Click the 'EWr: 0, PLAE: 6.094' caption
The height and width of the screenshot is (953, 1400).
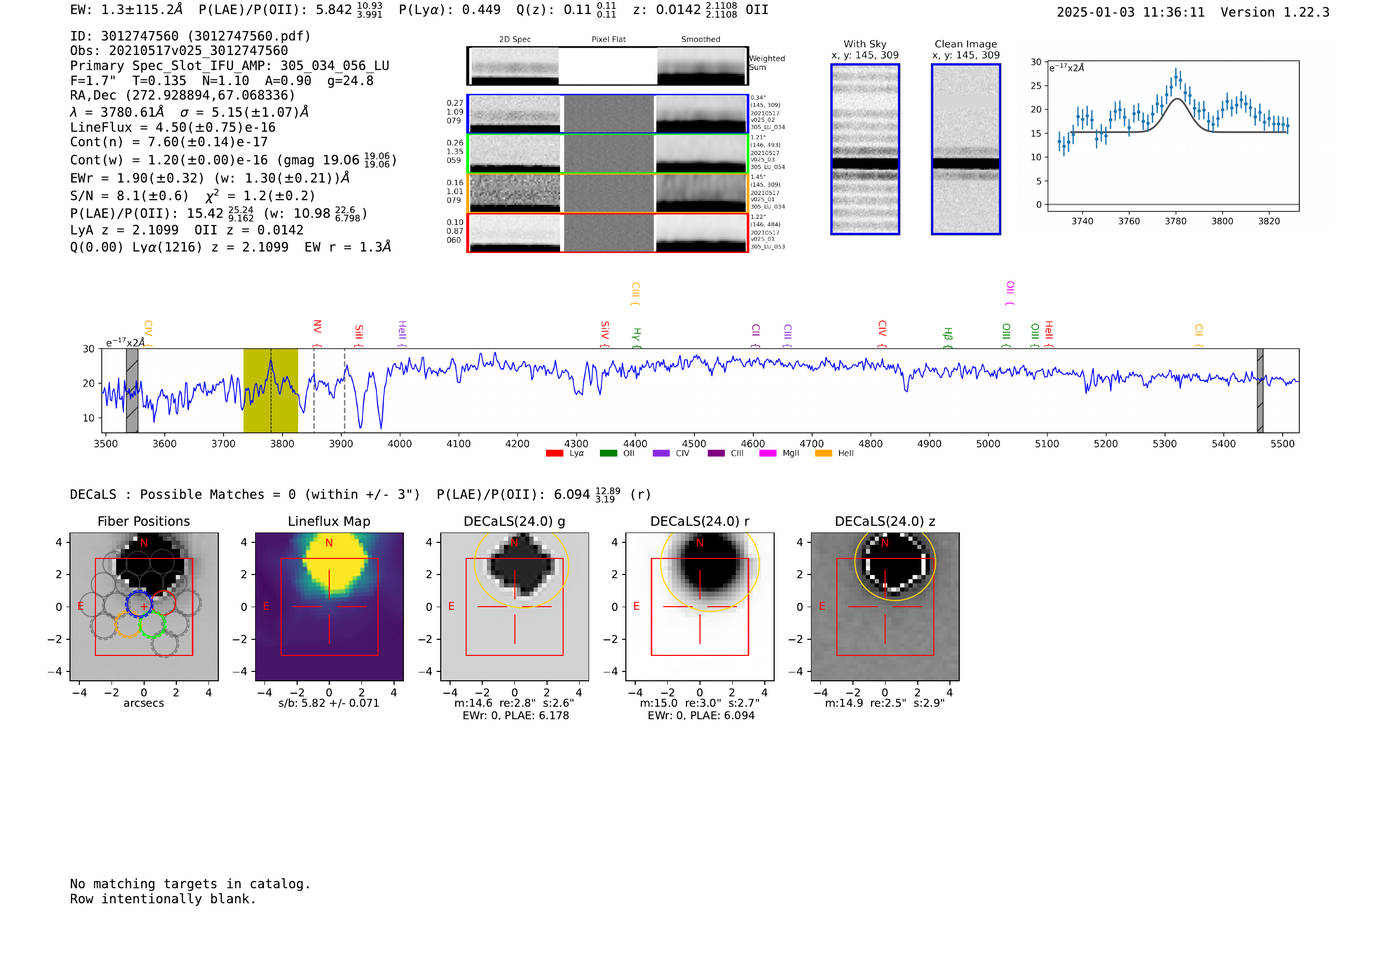(x=701, y=716)
